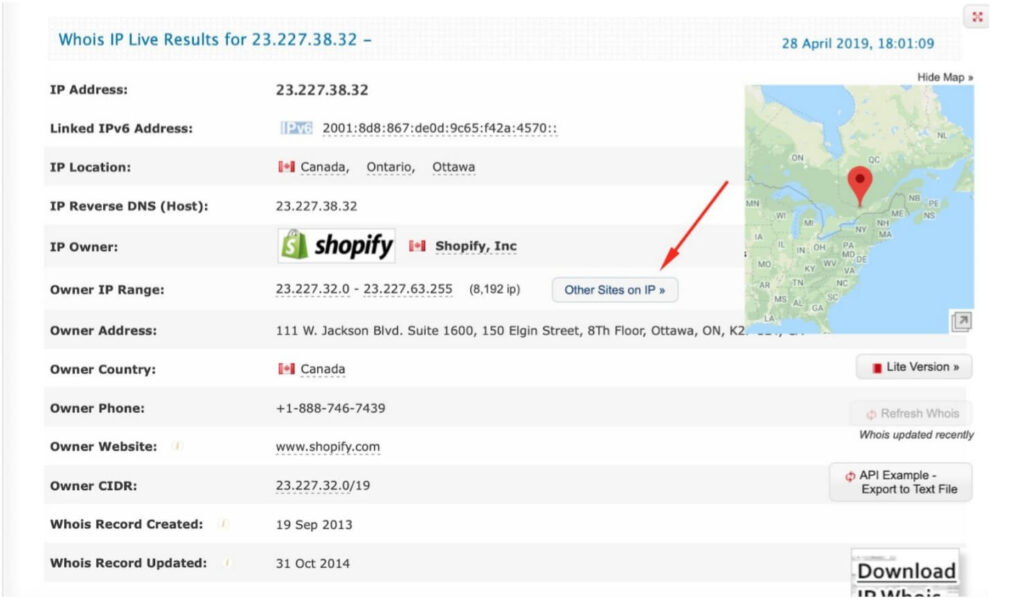Click the 'Owner Address:' label

[103, 331]
